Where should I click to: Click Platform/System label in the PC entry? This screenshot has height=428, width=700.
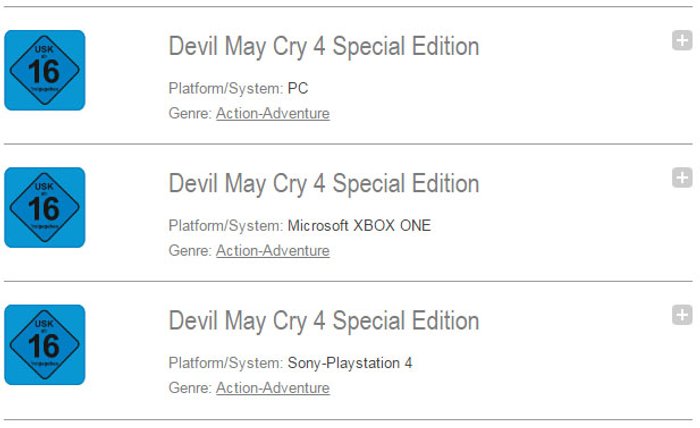click(225, 88)
